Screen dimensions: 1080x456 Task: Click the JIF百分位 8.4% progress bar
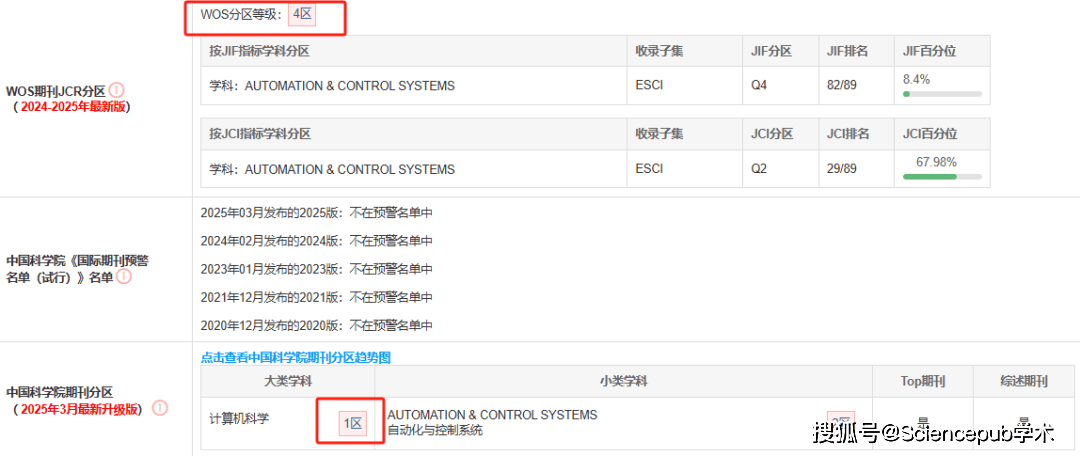pos(942,94)
